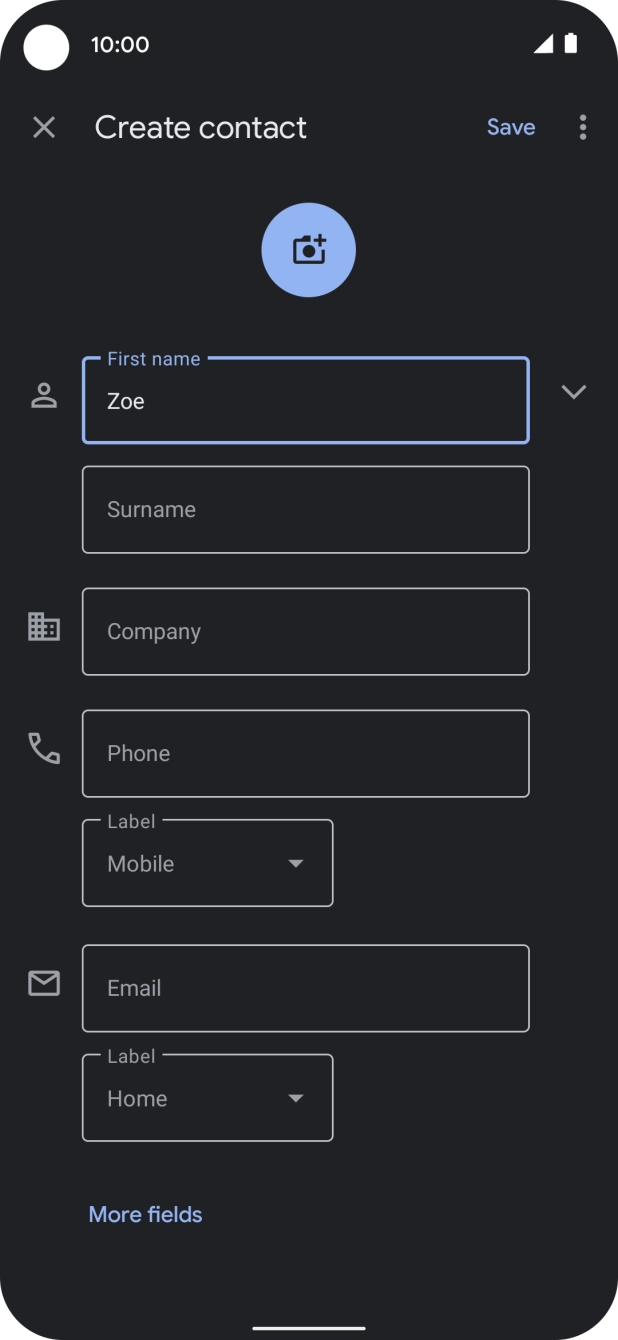618x1340 pixels.
Task: Tap the add contact photo camera icon
Action: 308,249
